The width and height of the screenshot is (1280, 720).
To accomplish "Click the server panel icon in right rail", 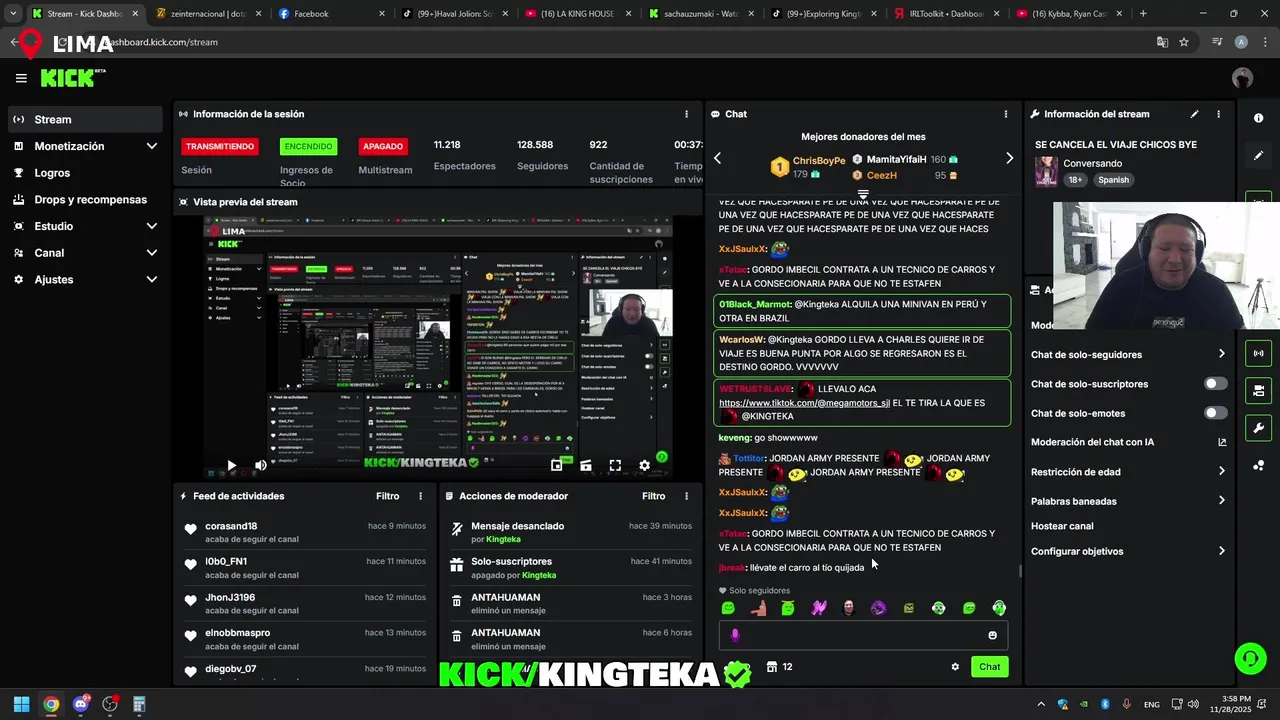I will click(1258, 390).
